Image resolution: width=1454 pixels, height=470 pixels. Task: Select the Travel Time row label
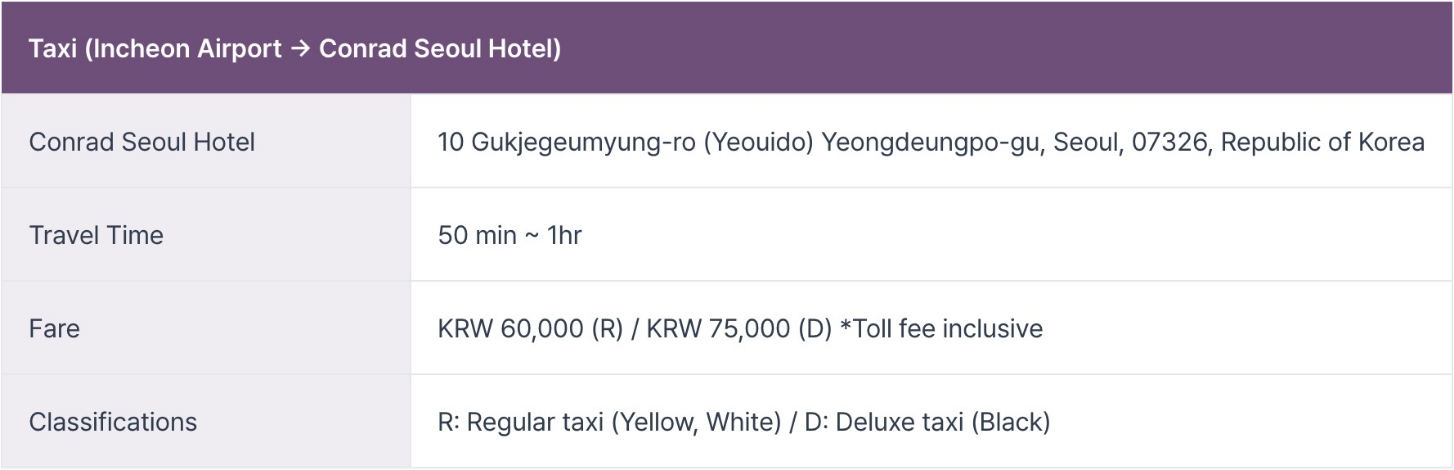tap(96, 235)
